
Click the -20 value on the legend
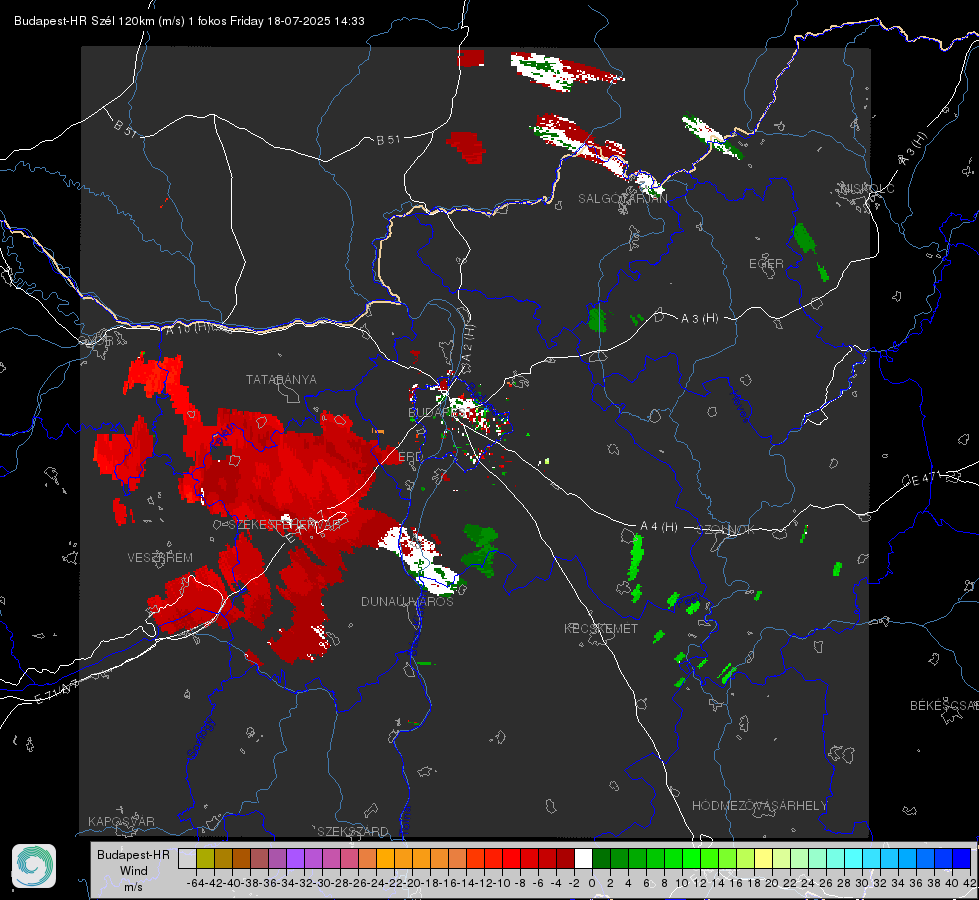click(412, 883)
